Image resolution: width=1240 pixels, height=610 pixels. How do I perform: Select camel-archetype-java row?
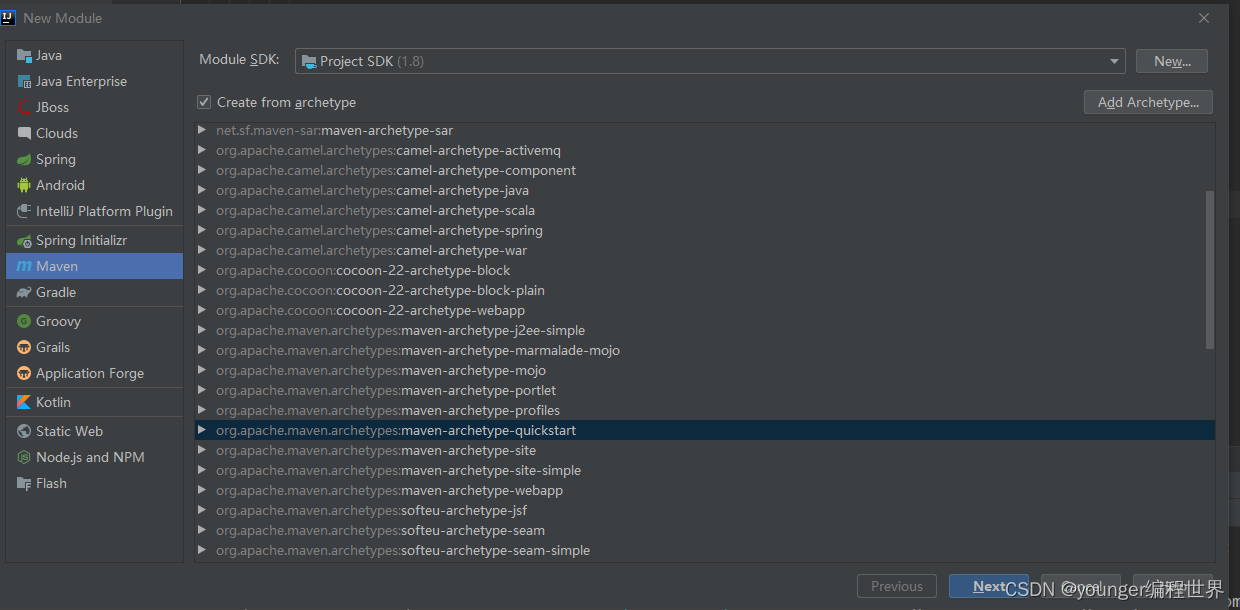pyautogui.click(x=705, y=190)
